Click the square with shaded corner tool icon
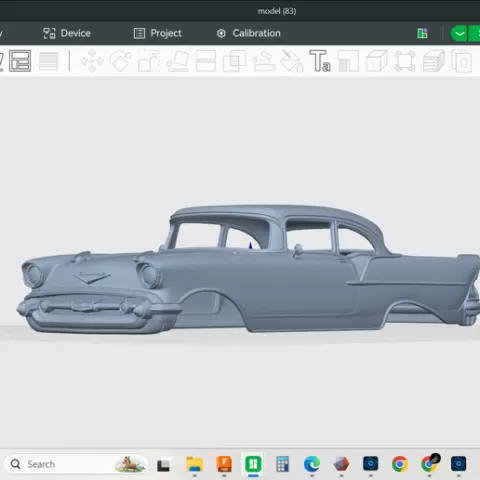 click(x=348, y=61)
